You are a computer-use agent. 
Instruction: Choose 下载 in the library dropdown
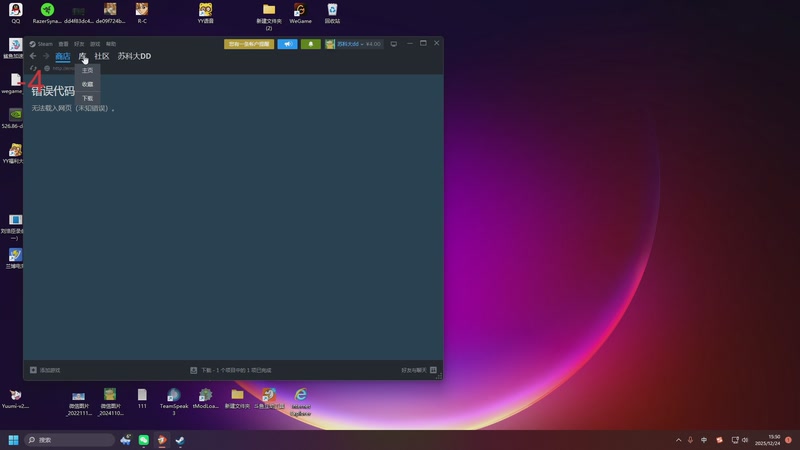pyautogui.click(x=87, y=98)
